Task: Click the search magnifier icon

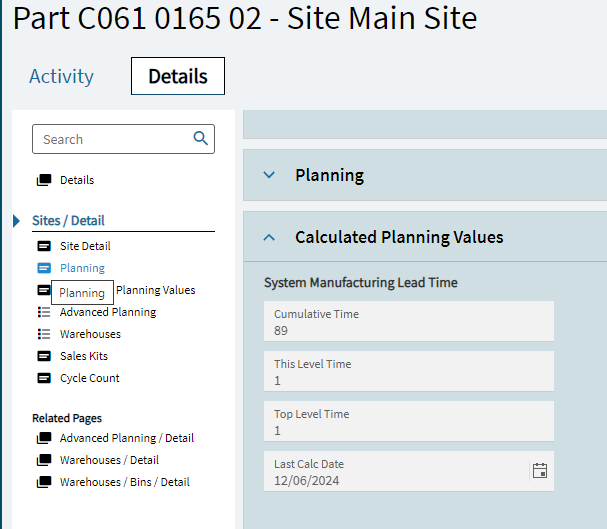Action: 200,139
